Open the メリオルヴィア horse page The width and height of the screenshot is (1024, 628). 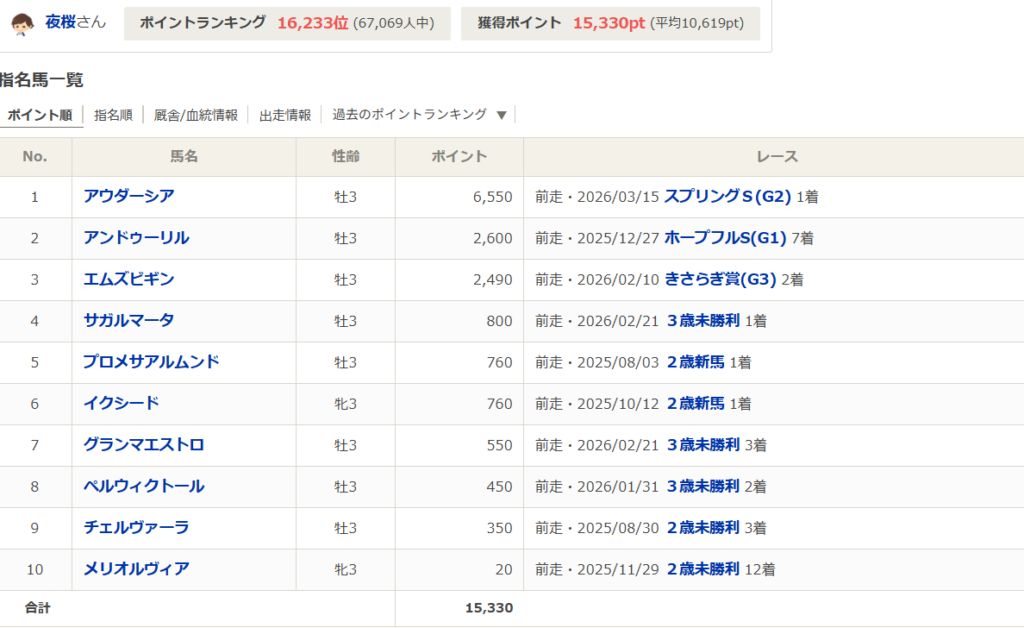[136, 569]
